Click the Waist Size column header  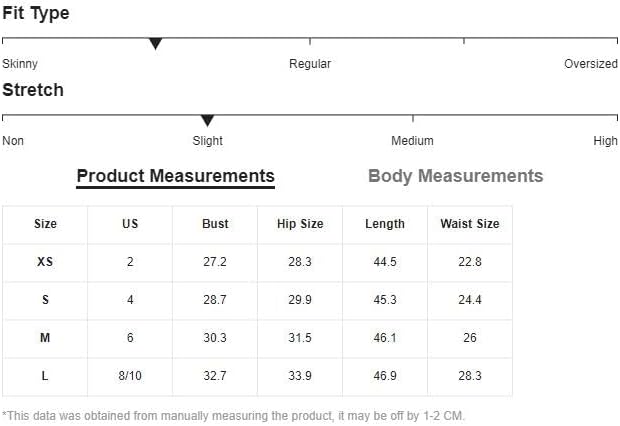pyautogui.click(x=469, y=224)
